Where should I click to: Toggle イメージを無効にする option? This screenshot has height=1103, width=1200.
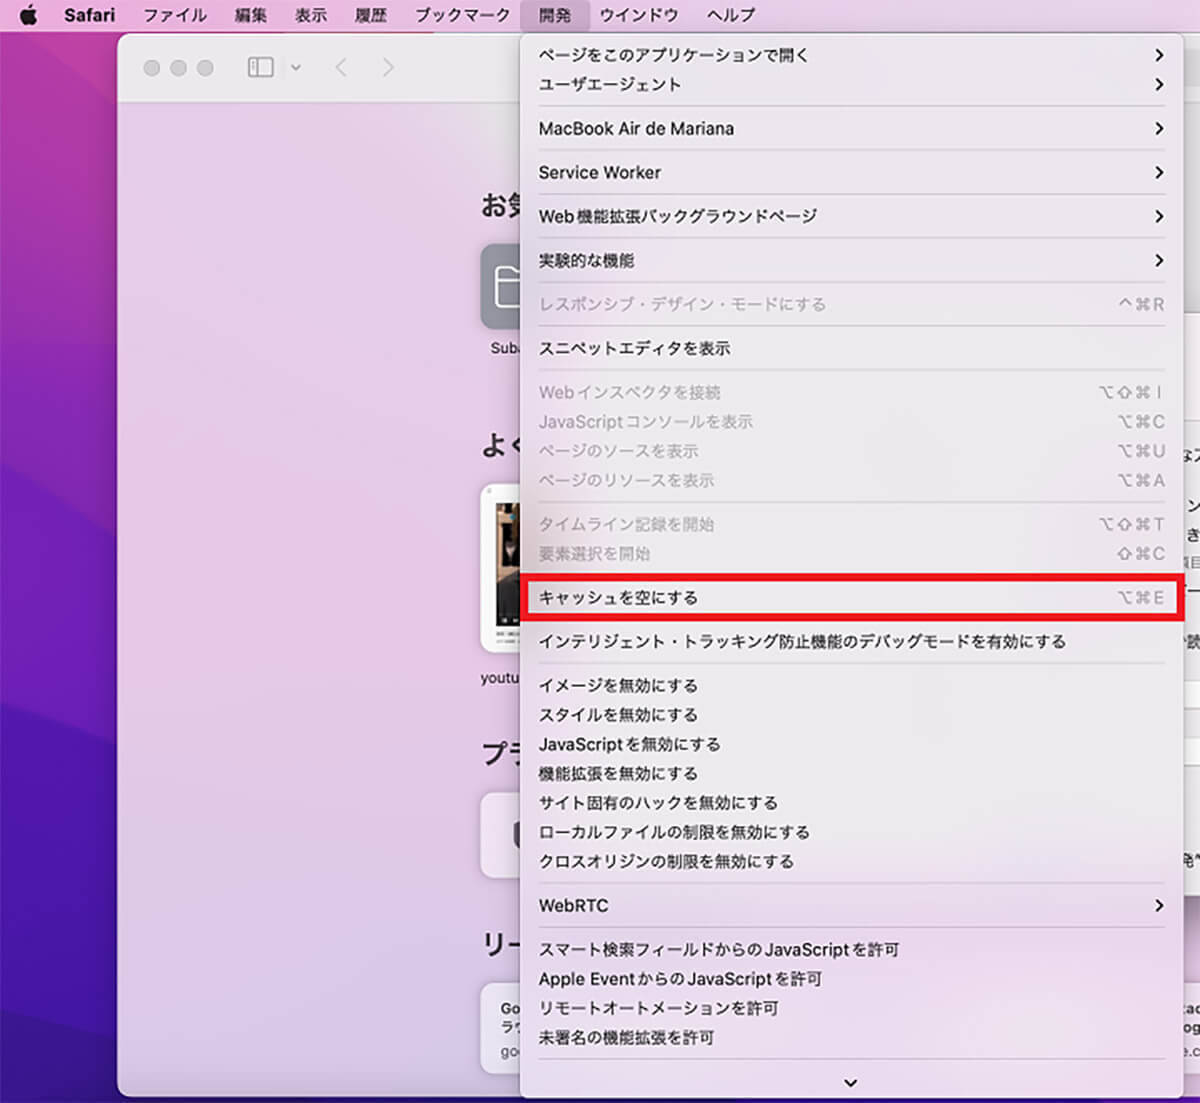(618, 685)
